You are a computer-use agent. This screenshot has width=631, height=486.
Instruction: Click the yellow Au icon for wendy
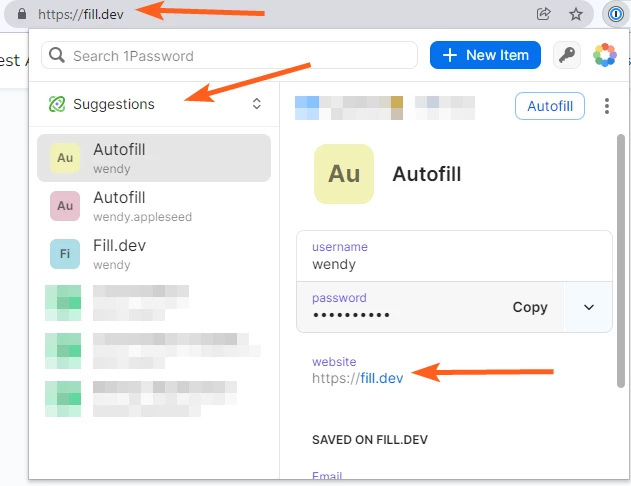pos(65,158)
